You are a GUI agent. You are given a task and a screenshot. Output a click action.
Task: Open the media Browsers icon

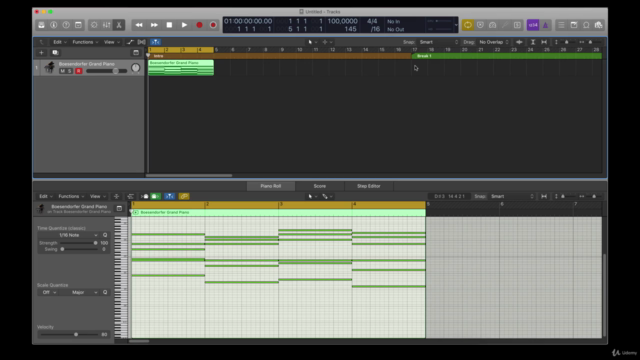point(598,25)
